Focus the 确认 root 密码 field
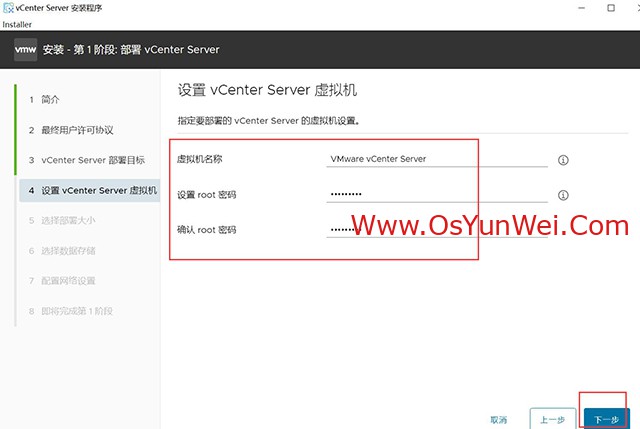Image resolution: width=640 pixels, height=429 pixels. [437, 229]
